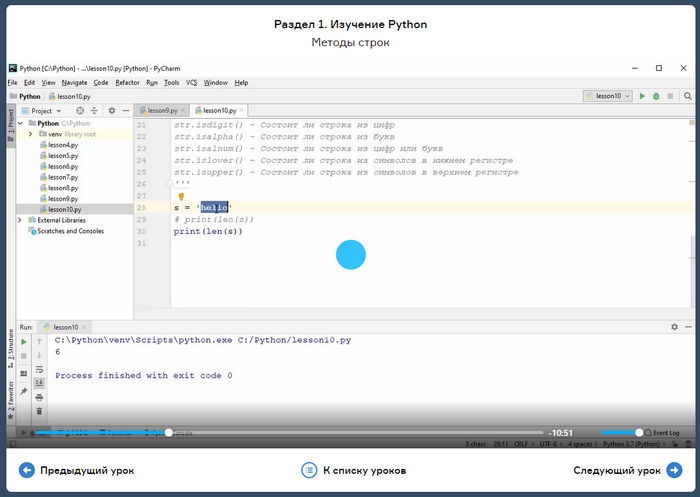
Task: Close the lesson9.py editor tab
Action: click(183, 110)
